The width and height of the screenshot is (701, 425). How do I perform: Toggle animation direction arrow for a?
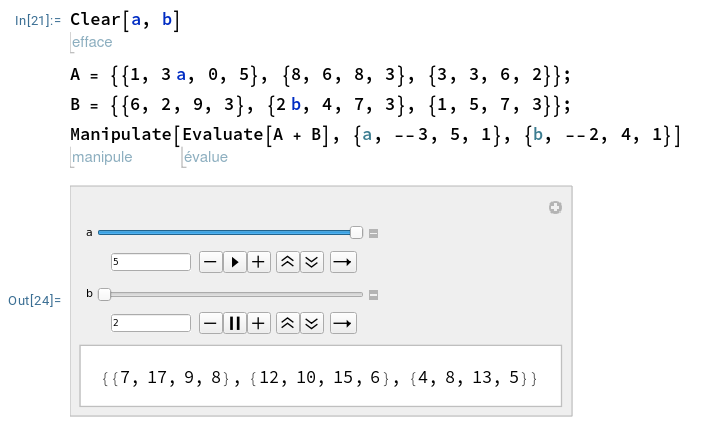[343, 262]
